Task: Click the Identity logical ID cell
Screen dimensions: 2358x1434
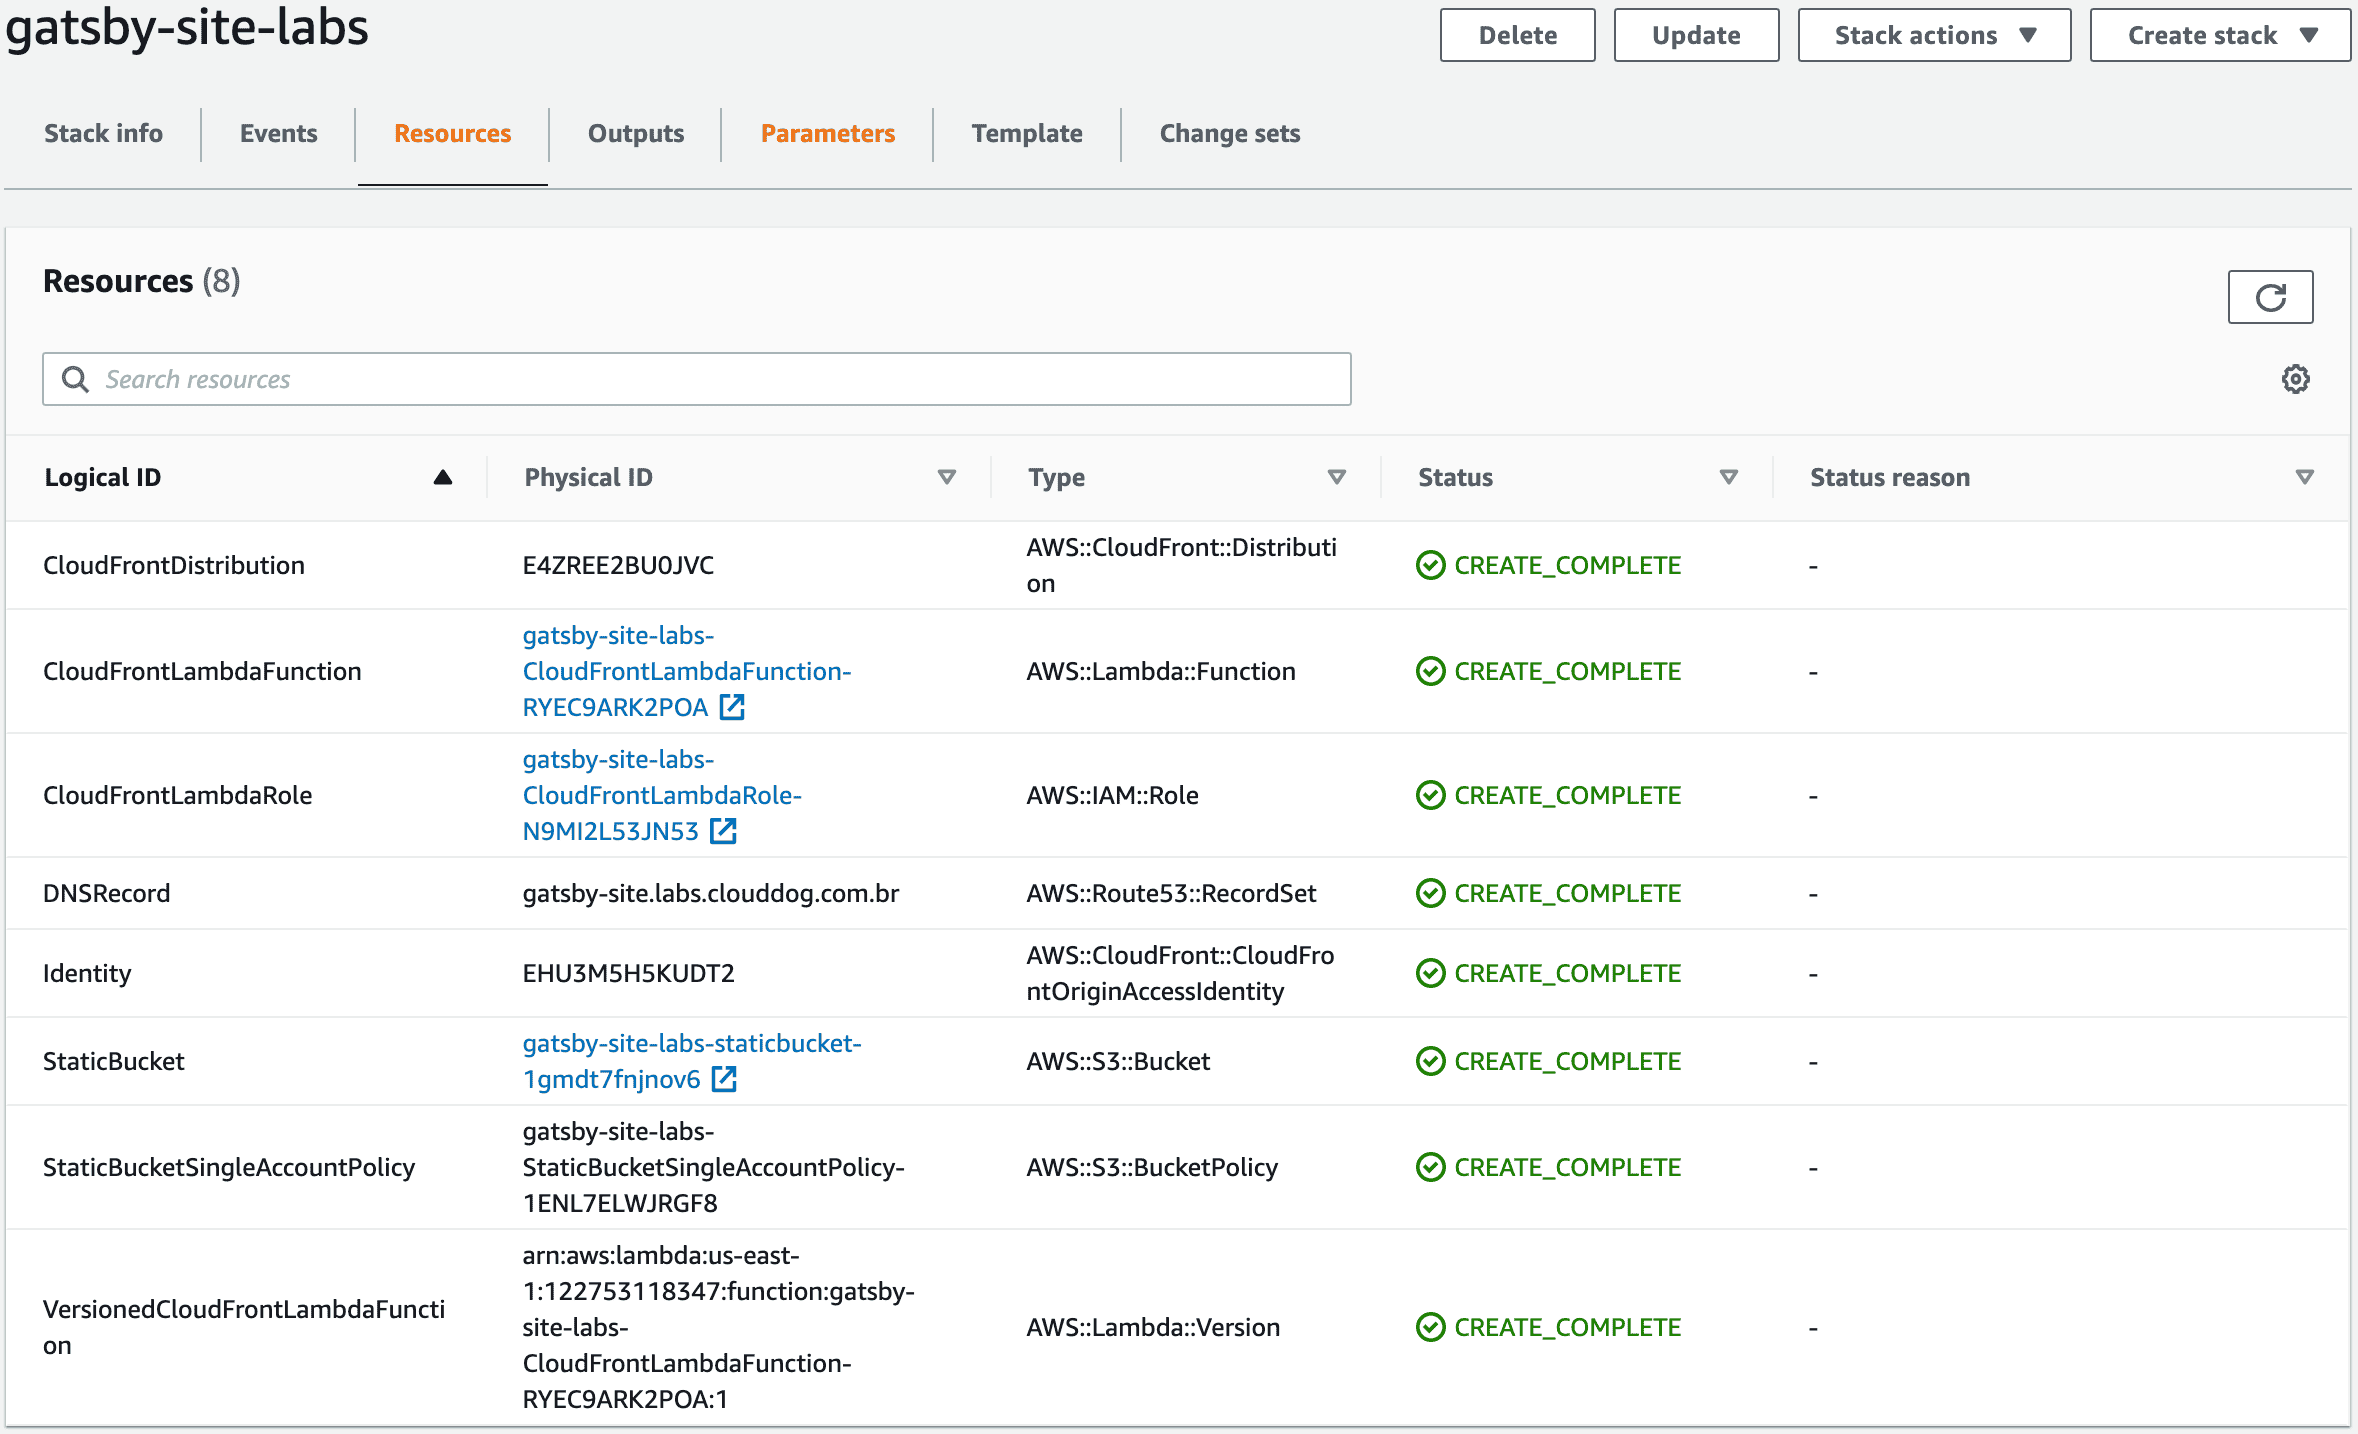Action: point(87,973)
